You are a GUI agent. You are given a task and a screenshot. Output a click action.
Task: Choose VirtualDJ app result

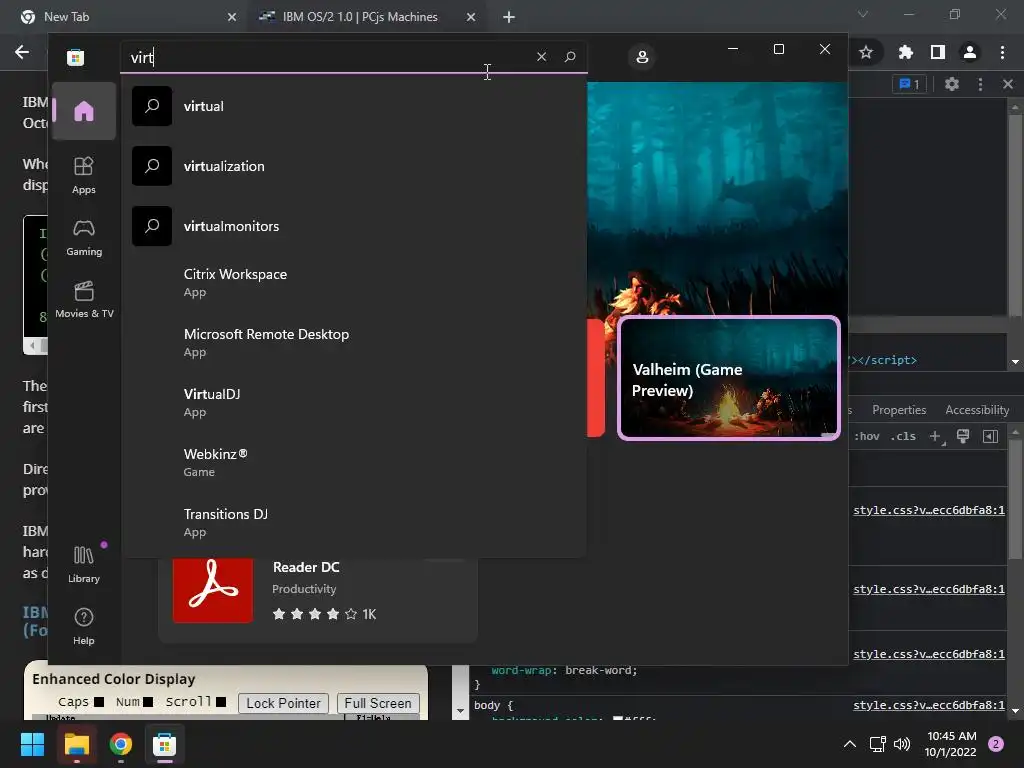pos(354,403)
